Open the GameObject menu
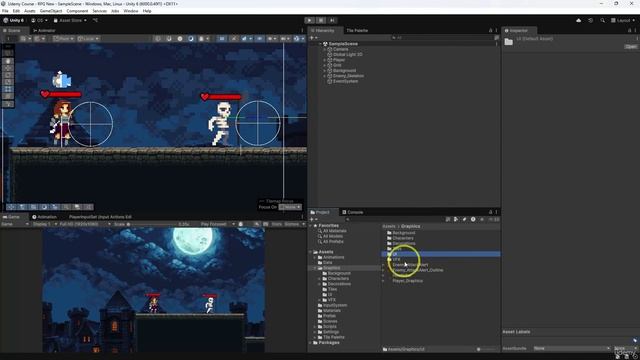Viewport: 640px width, 360px height. tap(51, 11)
